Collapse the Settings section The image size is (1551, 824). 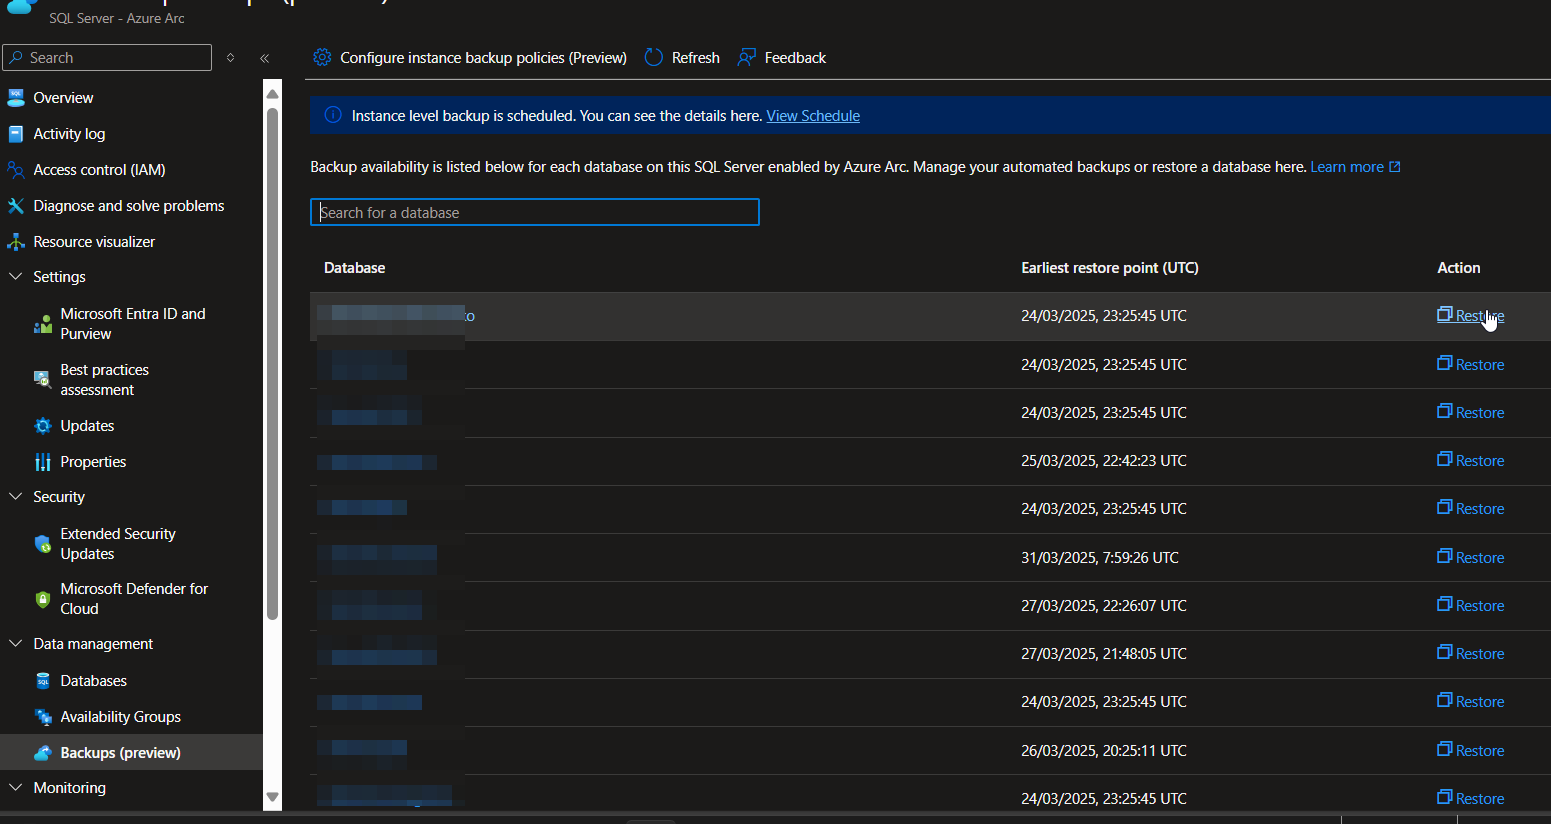pyautogui.click(x=16, y=277)
